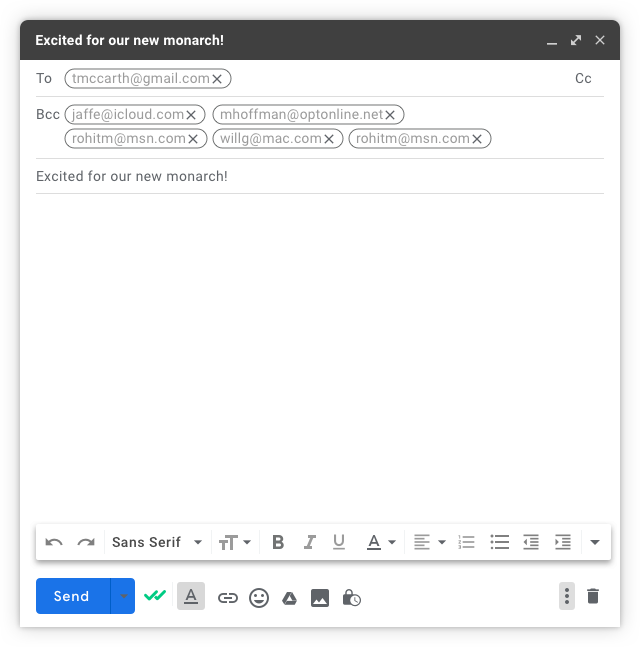Click the Cc link
The width and height of the screenshot is (640, 647).
click(x=583, y=78)
